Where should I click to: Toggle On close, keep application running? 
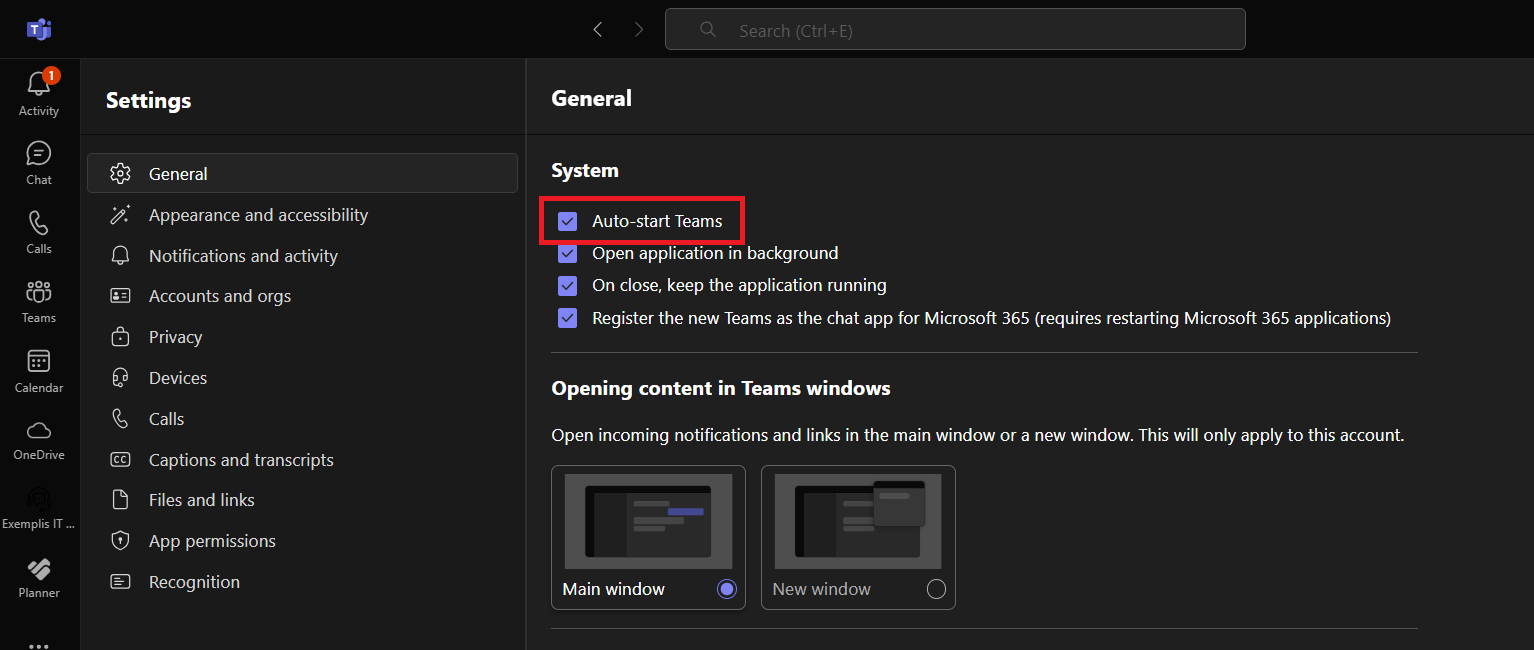(568, 286)
